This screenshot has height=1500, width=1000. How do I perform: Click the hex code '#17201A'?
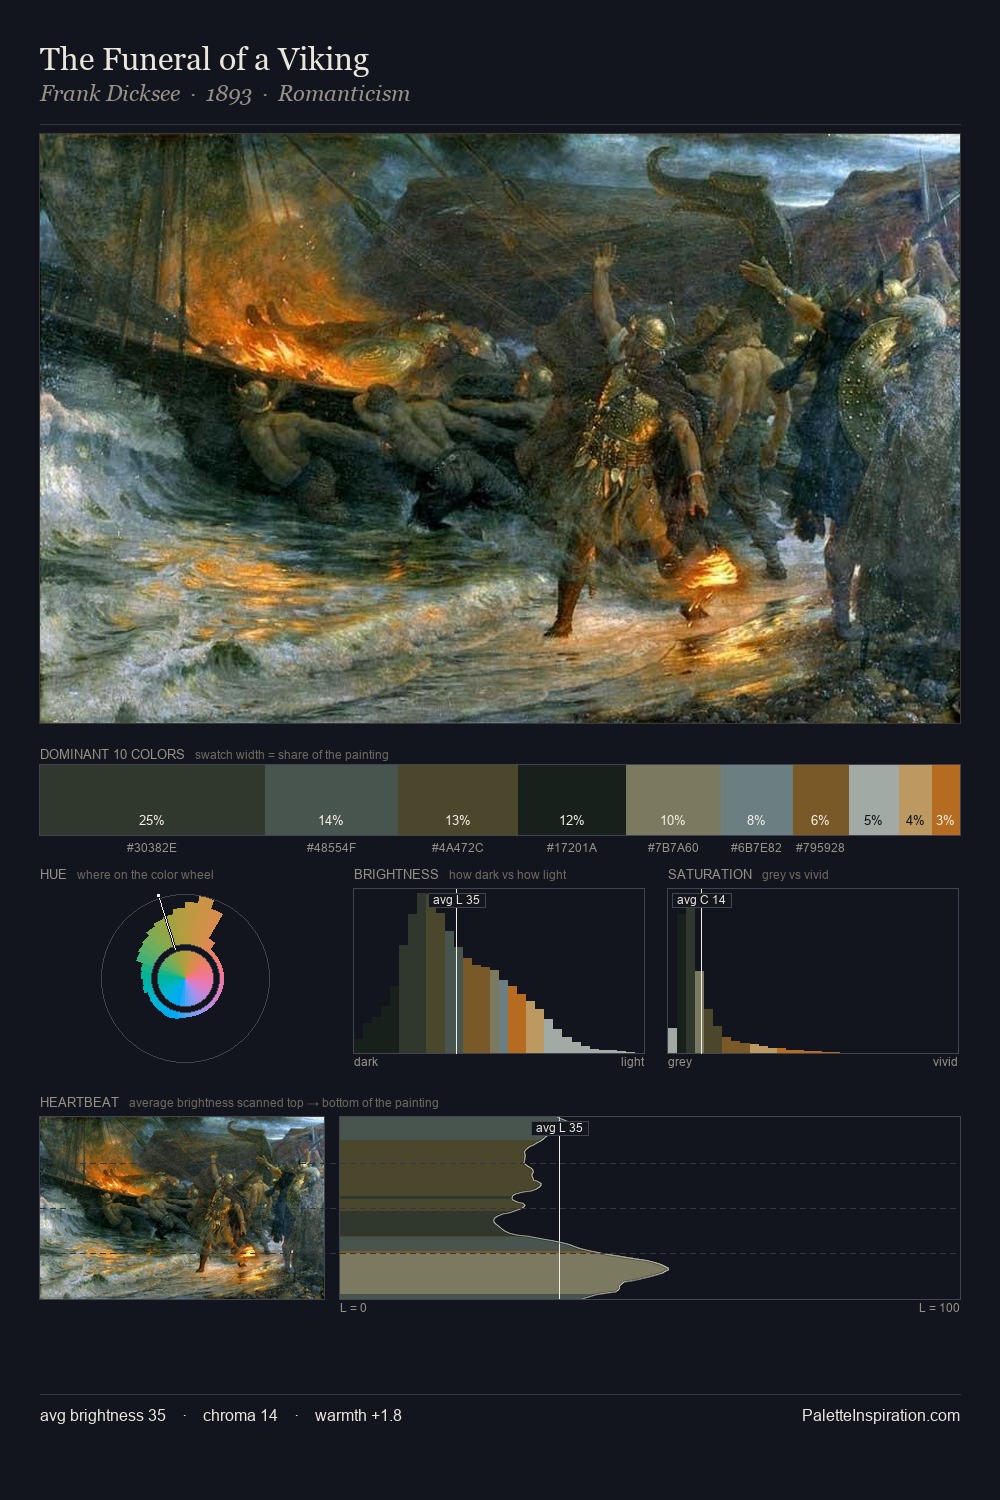pyautogui.click(x=572, y=848)
